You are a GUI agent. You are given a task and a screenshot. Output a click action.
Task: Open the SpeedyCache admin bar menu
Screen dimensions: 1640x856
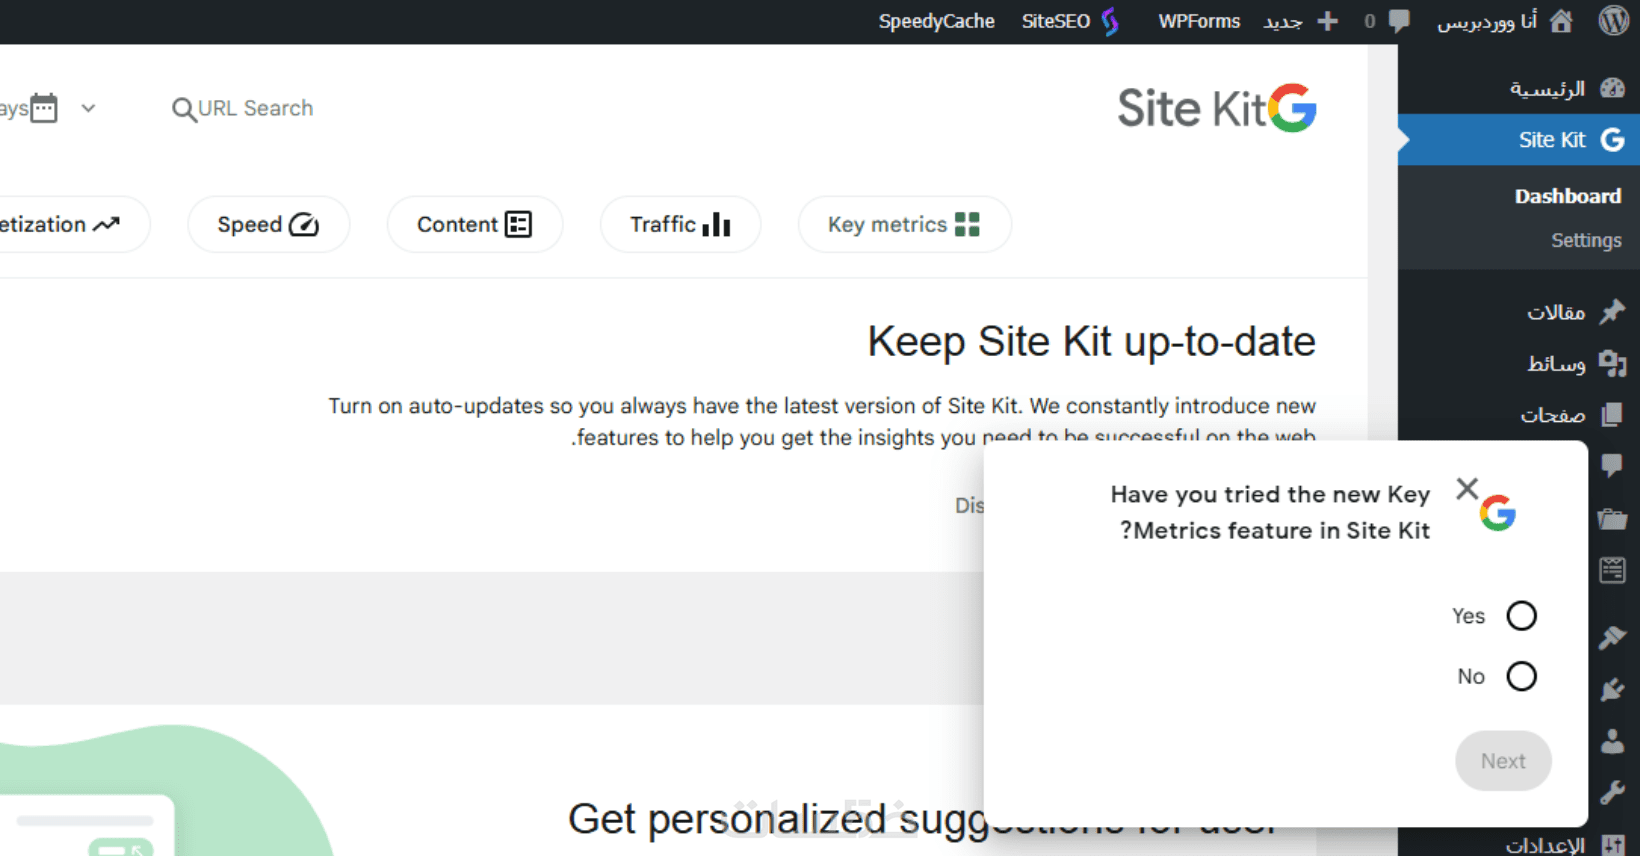click(x=936, y=21)
